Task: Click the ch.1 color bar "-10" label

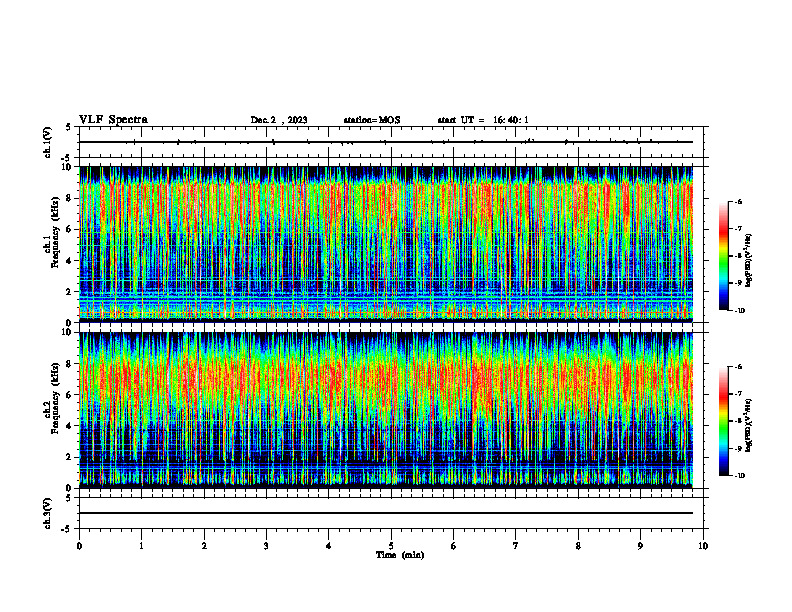Action: (739, 311)
